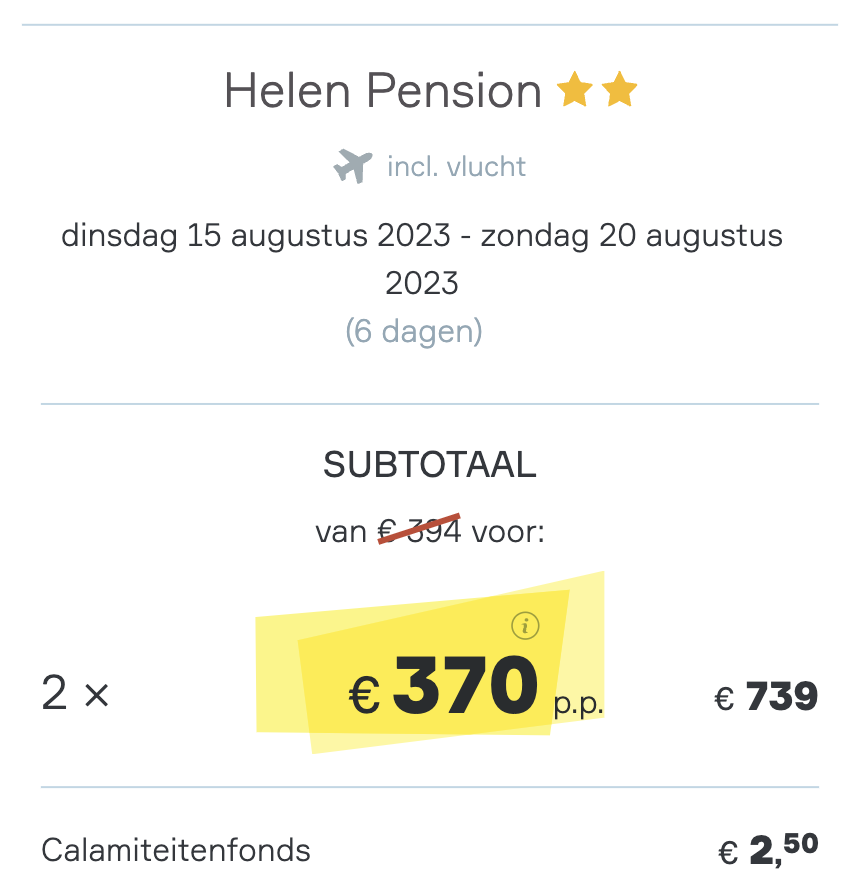Click the airplane icon beside incl. vlucht
This screenshot has width=864, height=886.
(x=353, y=166)
